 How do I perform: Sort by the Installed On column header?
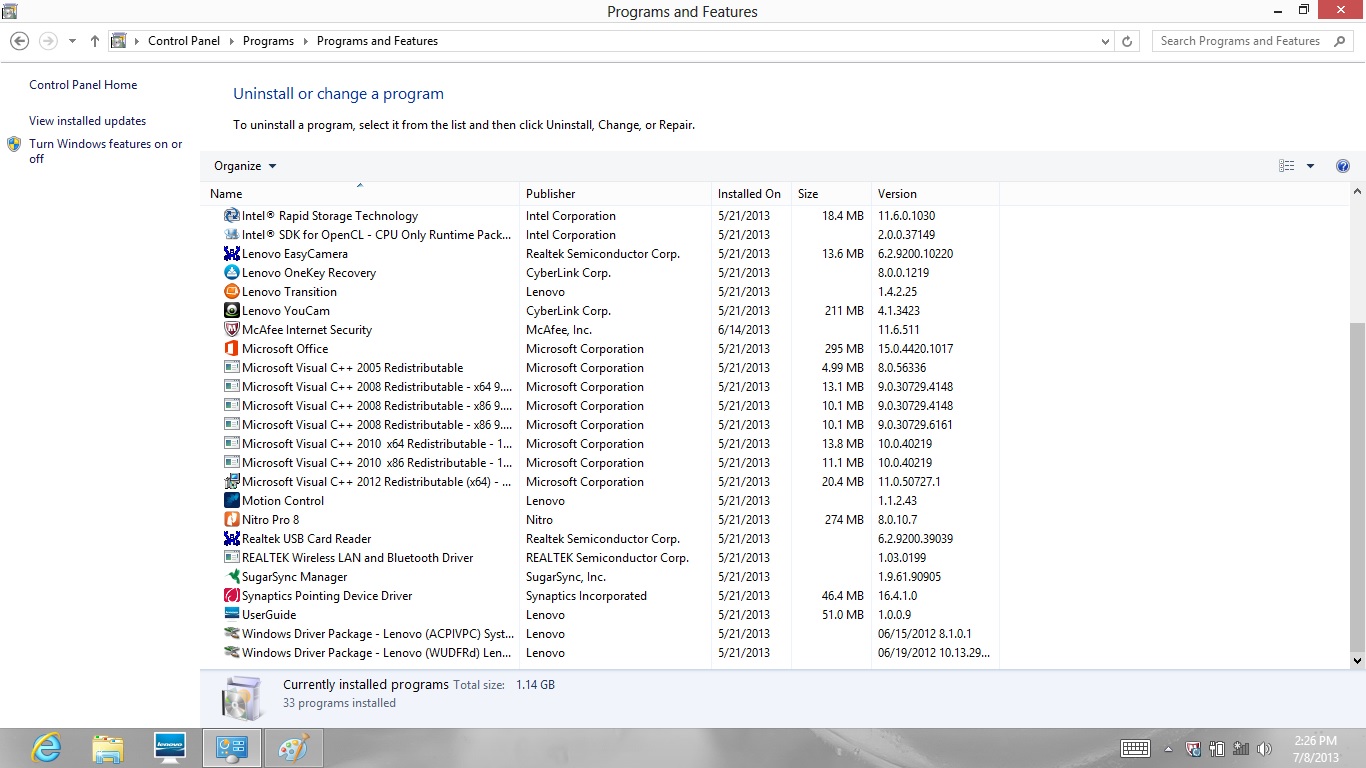751,193
